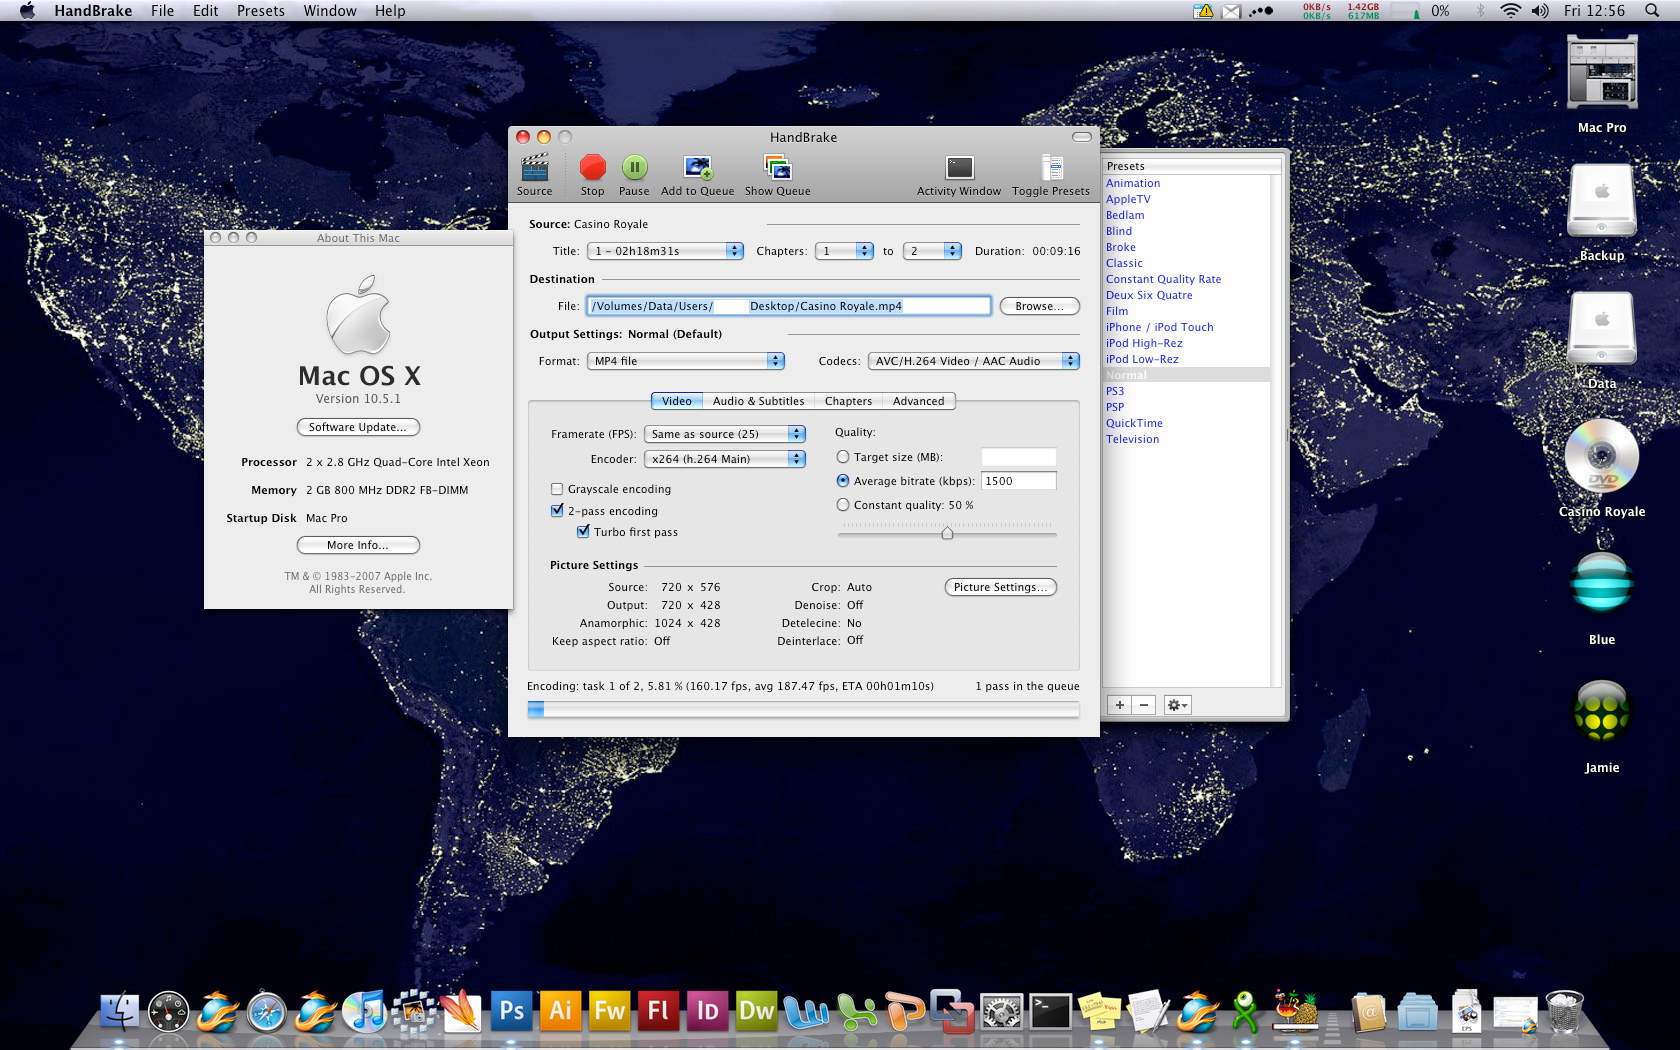The height and width of the screenshot is (1050, 1680).
Task: Click the Add to Queue icon
Action: [698, 167]
